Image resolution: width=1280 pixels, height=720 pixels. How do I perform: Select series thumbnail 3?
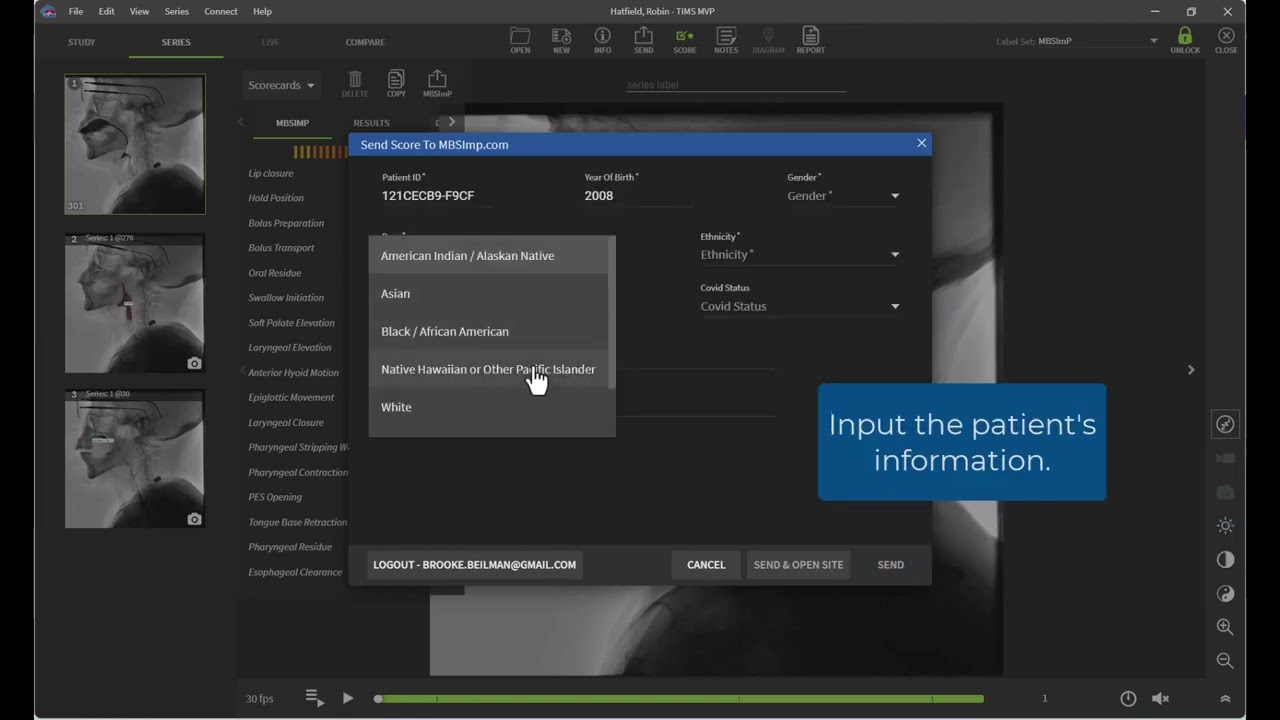(x=134, y=458)
